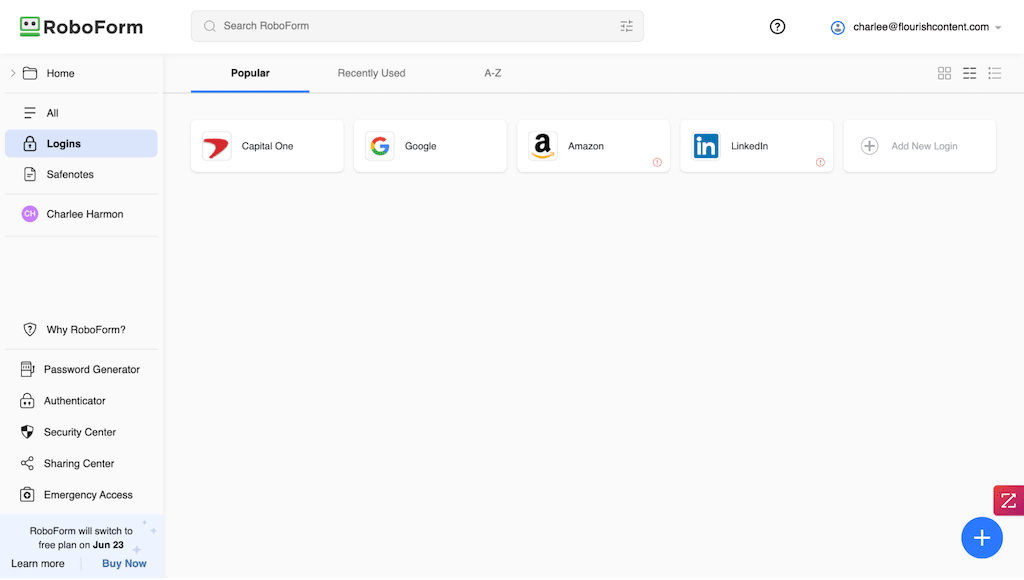Click the Search RoboForm field
1024x580 pixels.
[x=410, y=26]
